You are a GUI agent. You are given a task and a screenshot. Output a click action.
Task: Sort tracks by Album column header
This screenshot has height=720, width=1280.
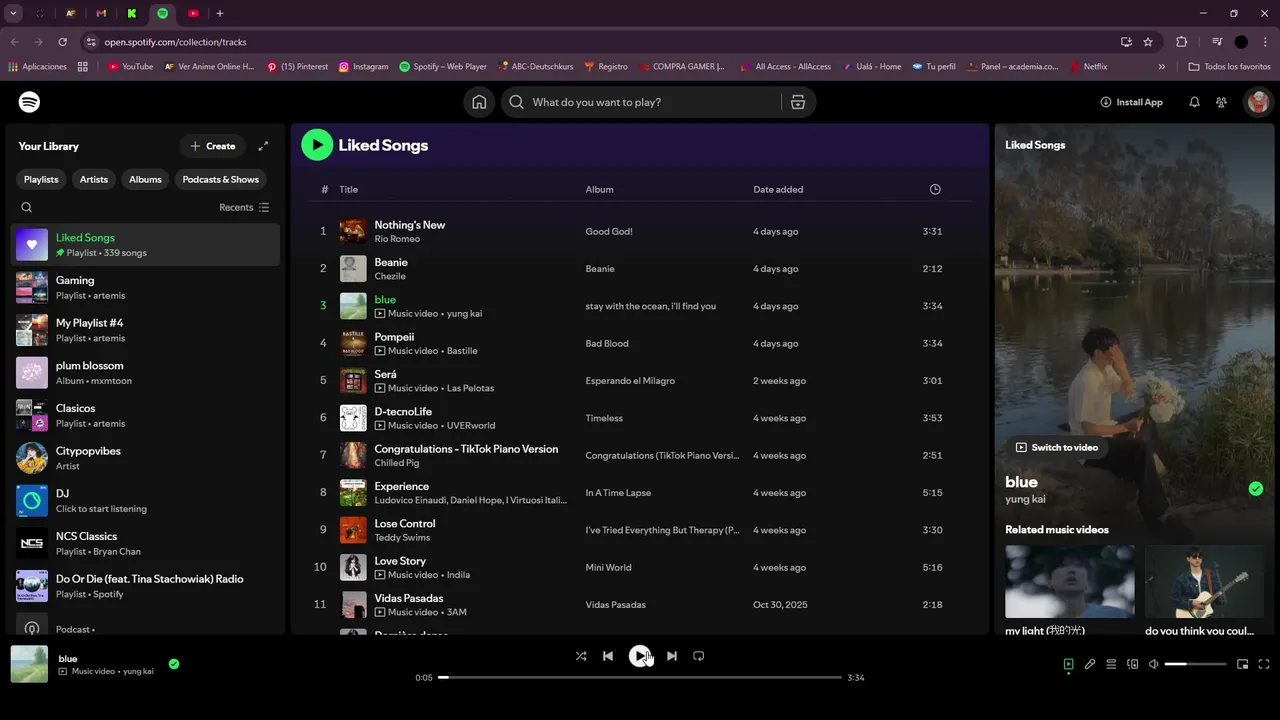[599, 189]
